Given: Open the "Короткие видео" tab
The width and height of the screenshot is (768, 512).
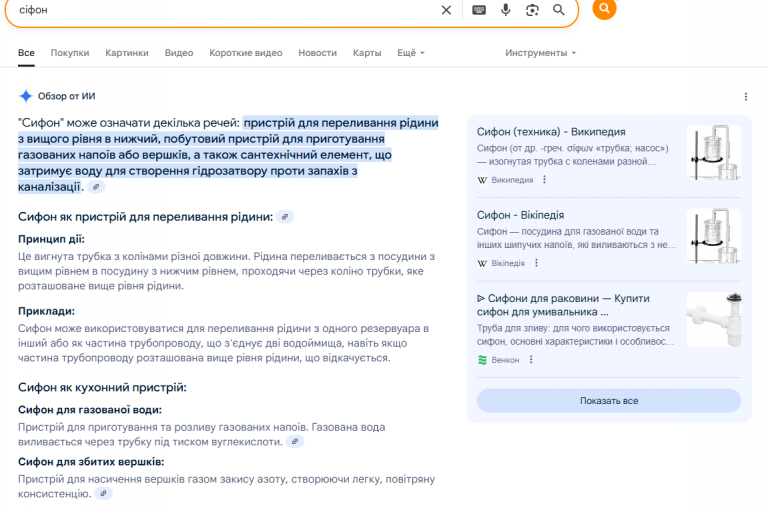Looking at the screenshot, I should (246, 53).
